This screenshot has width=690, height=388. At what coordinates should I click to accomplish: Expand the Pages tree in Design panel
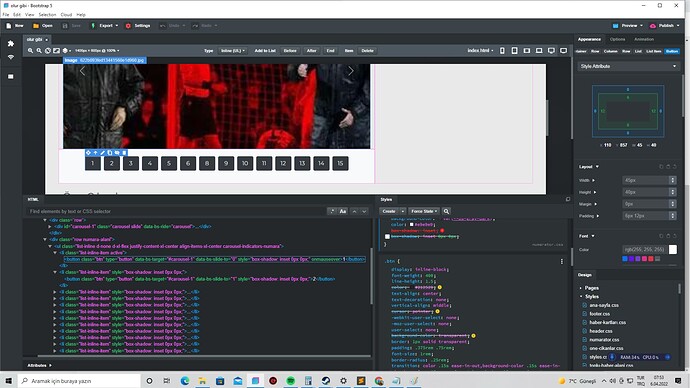pyautogui.click(x=581, y=288)
